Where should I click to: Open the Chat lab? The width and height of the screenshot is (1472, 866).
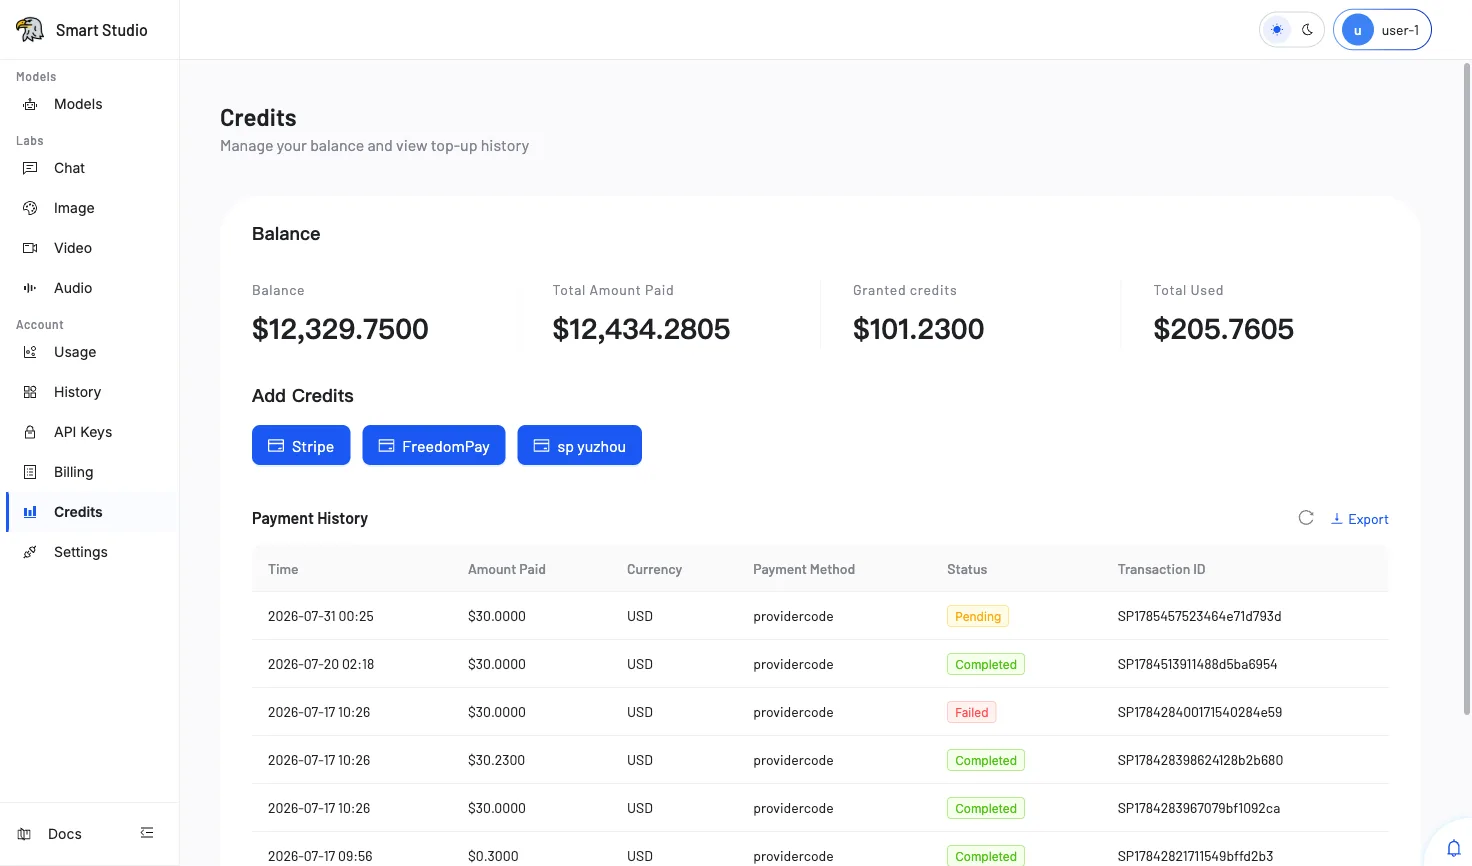pyautogui.click(x=69, y=168)
